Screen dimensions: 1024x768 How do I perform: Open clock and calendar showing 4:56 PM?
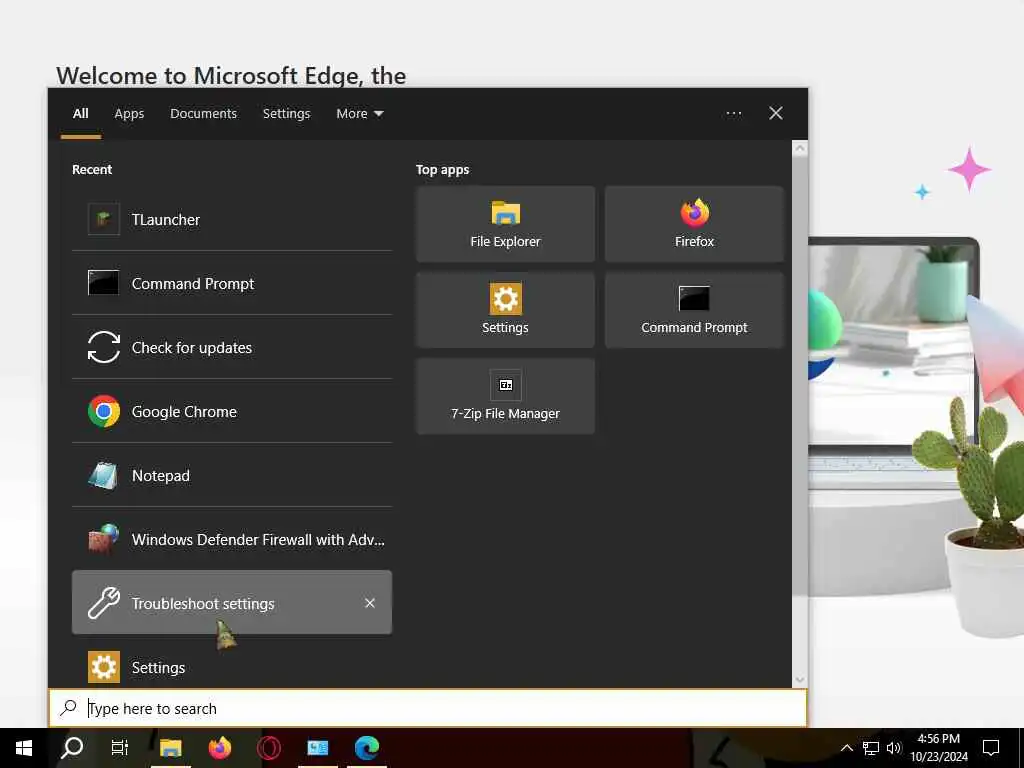click(x=938, y=748)
